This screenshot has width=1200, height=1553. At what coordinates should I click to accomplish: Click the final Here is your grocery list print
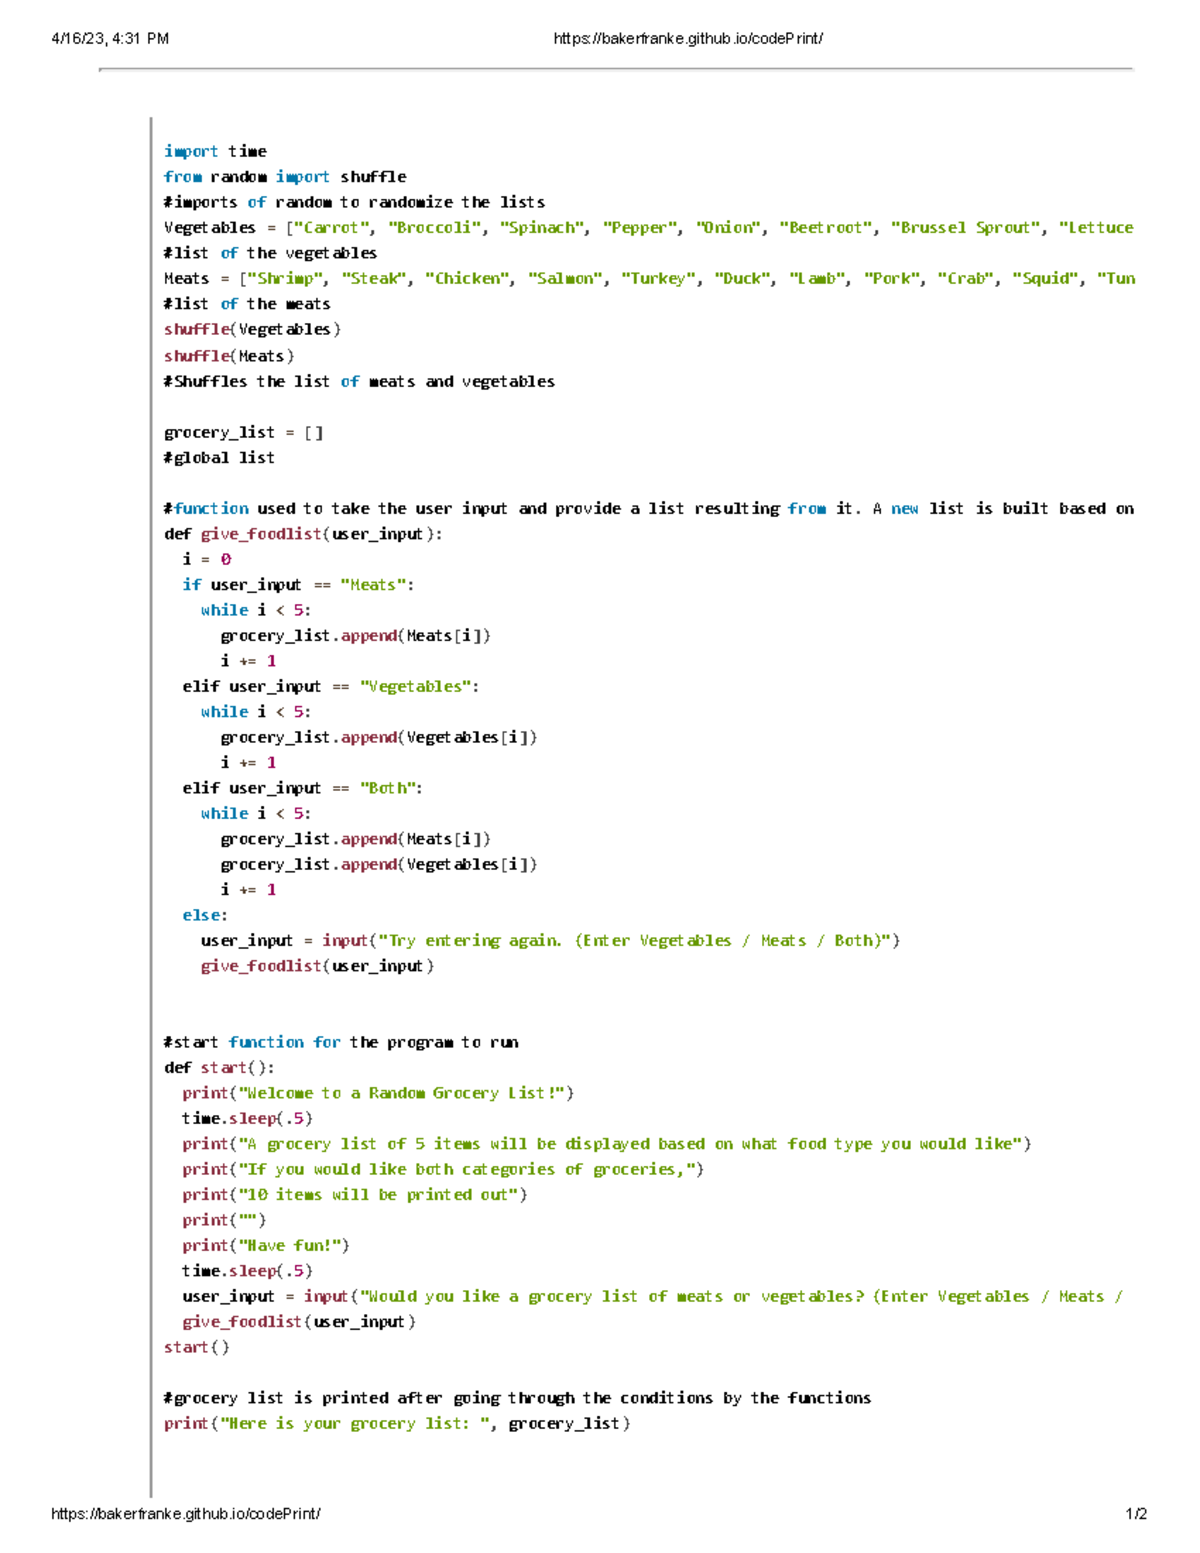coord(395,1422)
